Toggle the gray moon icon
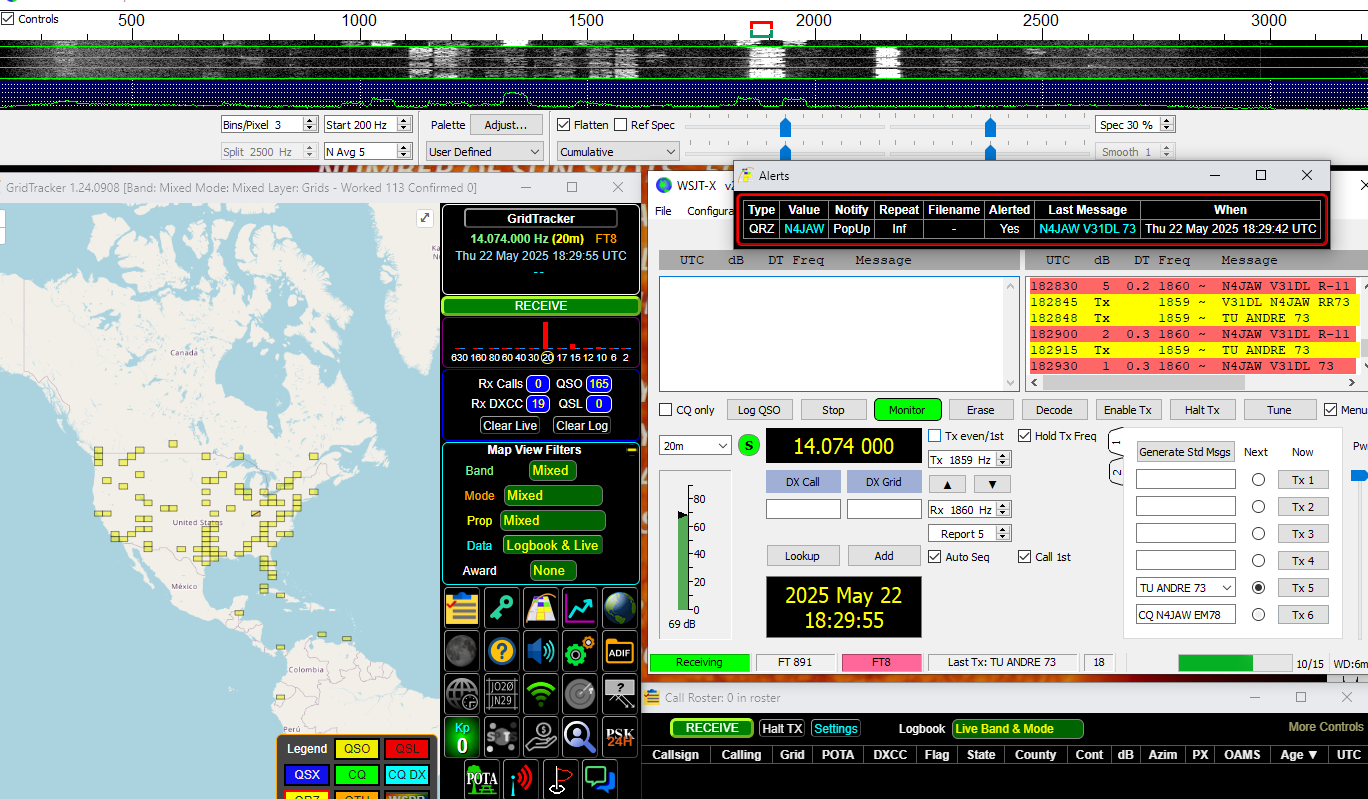This screenshot has height=799, width=1368. (x=462, y=651)
